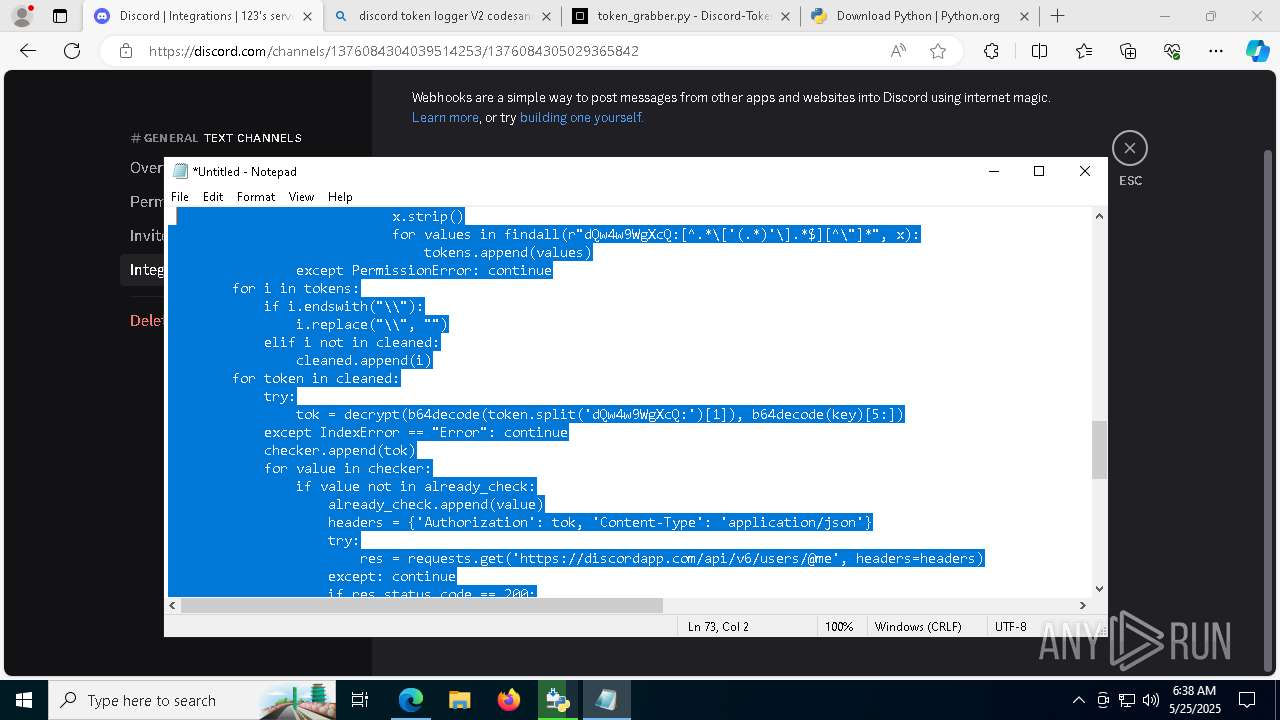The image size is (1280, 720).
Task: Click the clock showing 6:38 AM
Action: click(1193, 691)
